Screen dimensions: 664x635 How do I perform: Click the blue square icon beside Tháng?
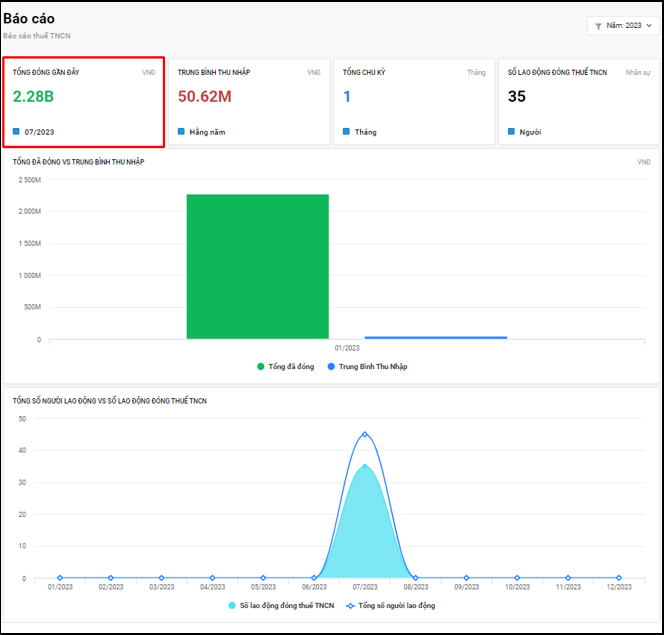[x=346, y=131]
